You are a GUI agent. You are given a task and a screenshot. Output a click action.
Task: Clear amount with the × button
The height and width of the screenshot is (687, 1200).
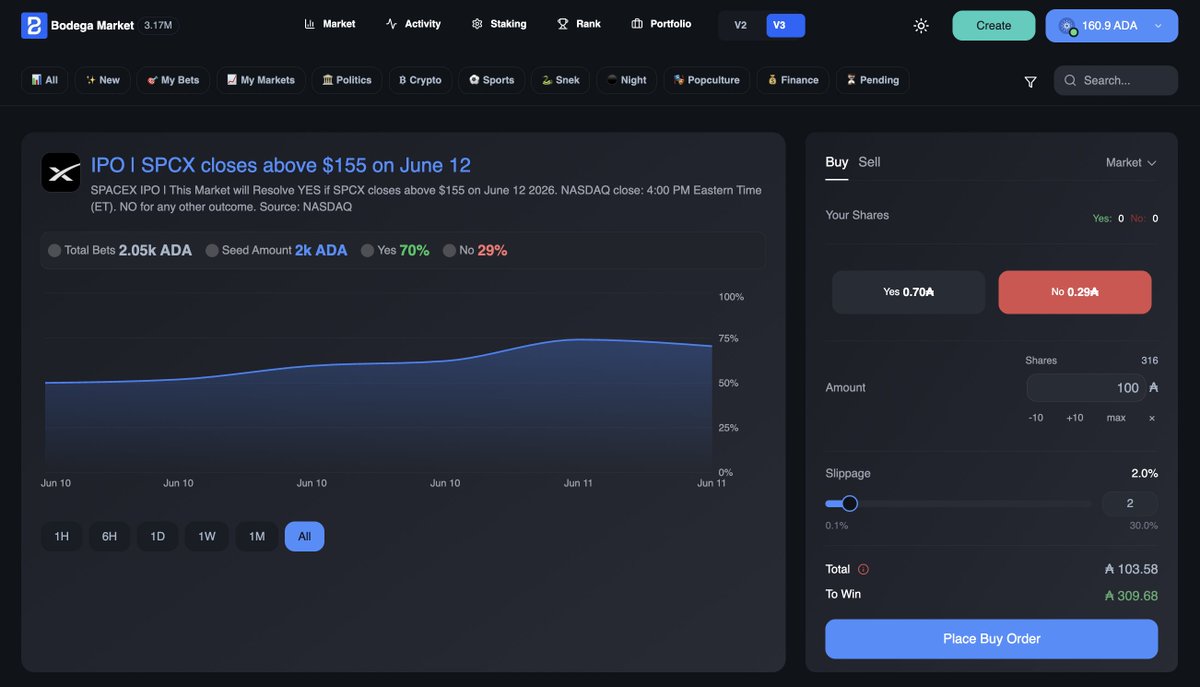[x=1152, y=418]
